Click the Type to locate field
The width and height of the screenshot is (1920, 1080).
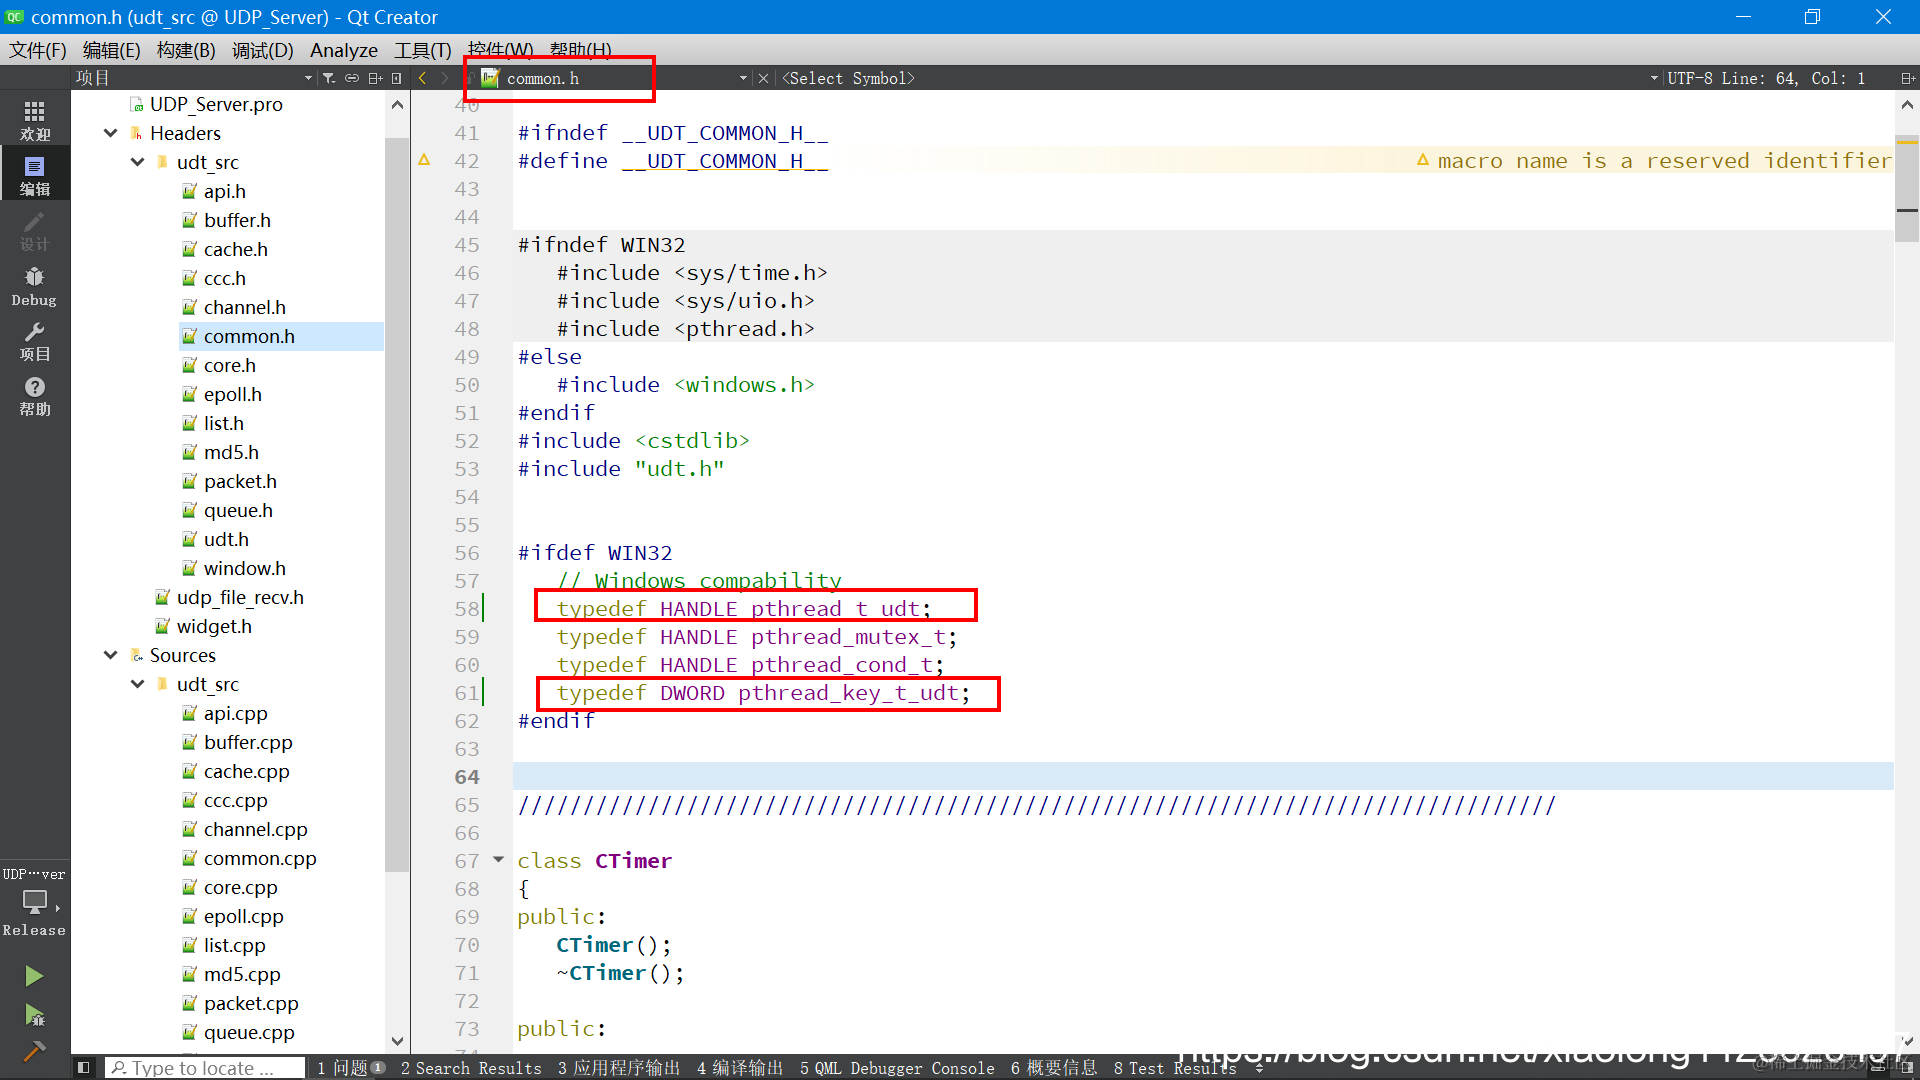pyautogui.click(x=205, y=1068)
